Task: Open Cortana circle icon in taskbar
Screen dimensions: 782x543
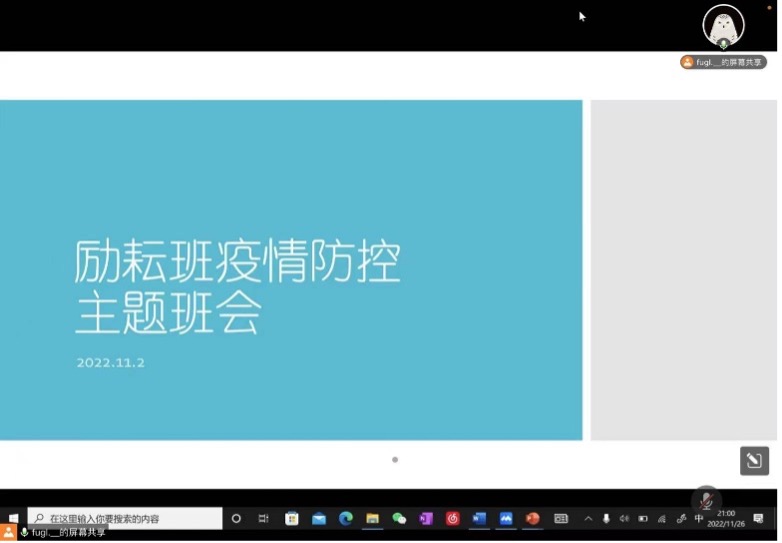Action: pyautogui.click(x=237, y=519)
